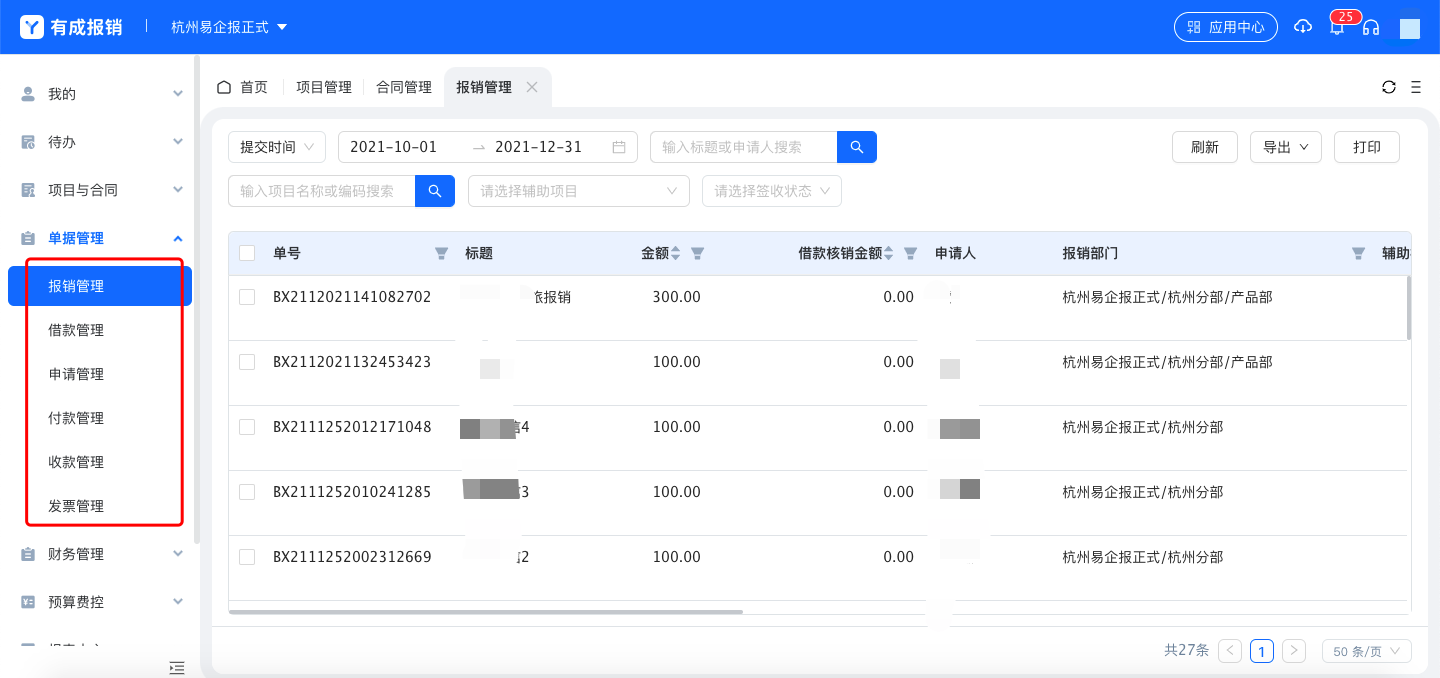Click the 输入标题或申请人搜索 input field
The image size is (1440, 678).
point(743,147)
